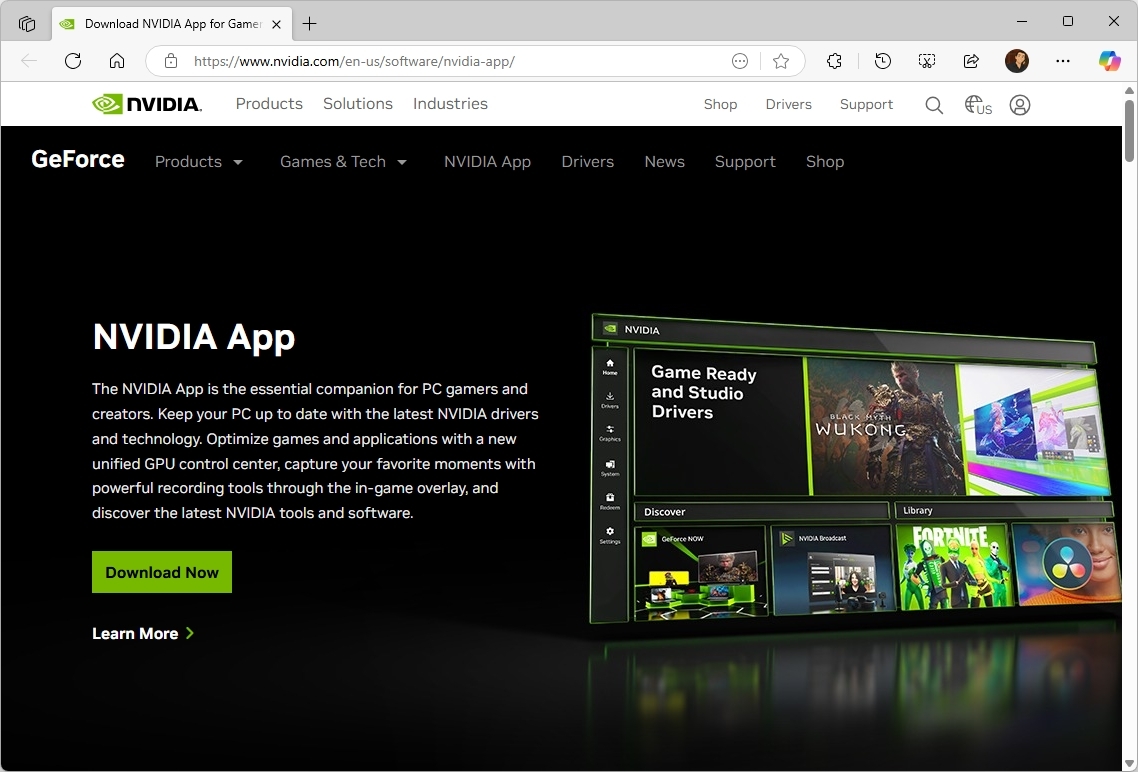Add this page to favorites star
1138x772 pixels.
[781, 61]
